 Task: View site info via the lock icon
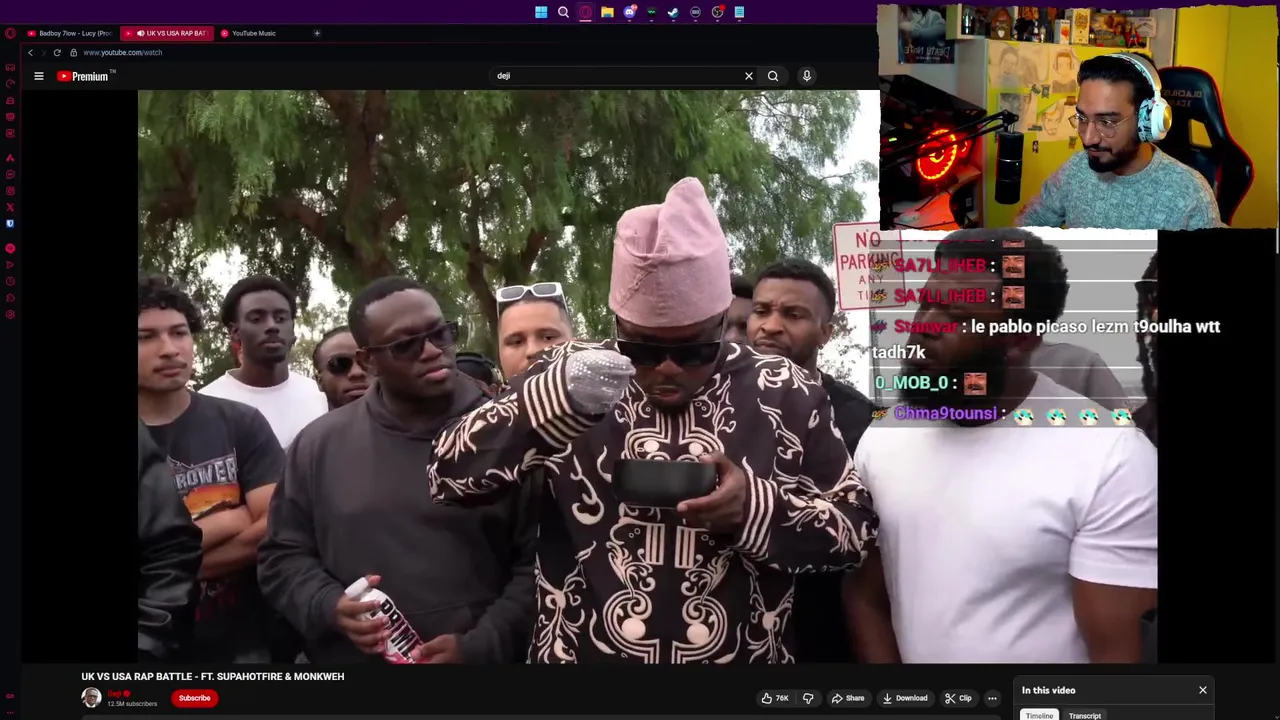[x=73, y=52]
